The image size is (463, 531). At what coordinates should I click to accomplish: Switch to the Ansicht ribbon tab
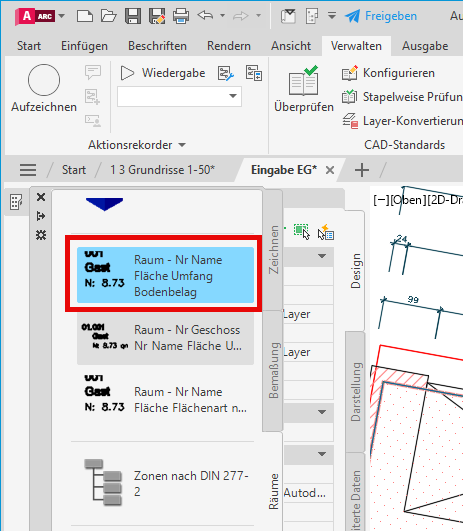291,46
